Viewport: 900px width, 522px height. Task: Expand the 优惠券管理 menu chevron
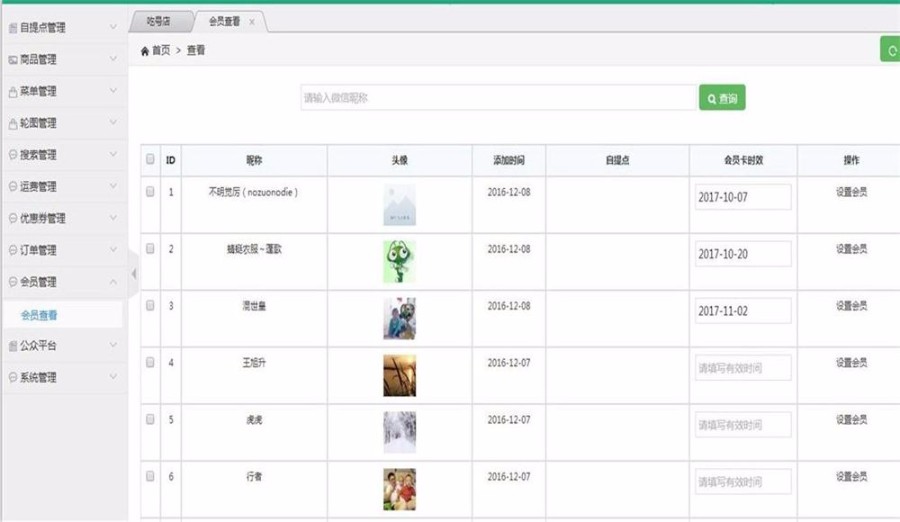tap(113, 218)
